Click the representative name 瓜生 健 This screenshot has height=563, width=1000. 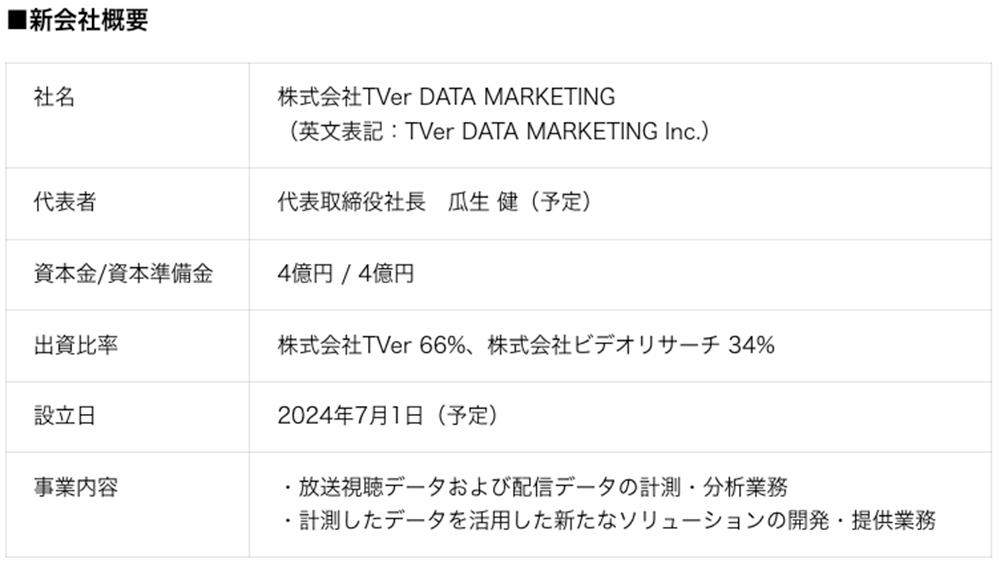(x=483, y=202)
